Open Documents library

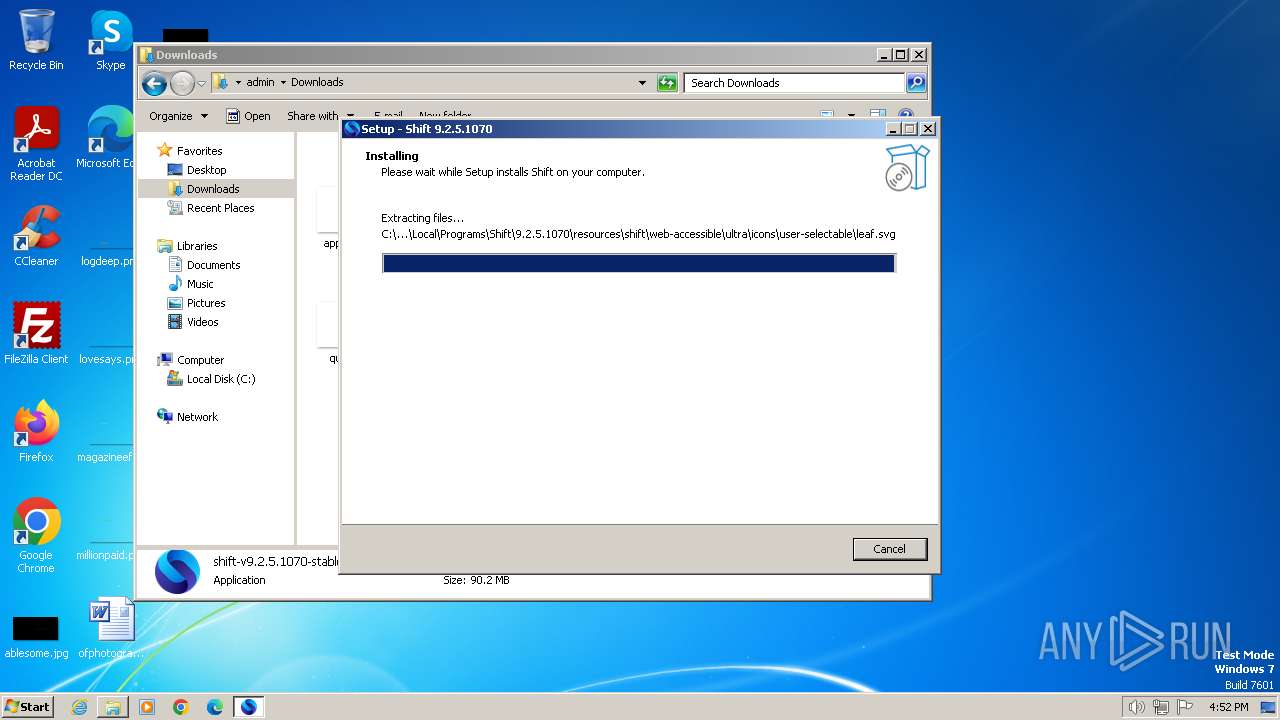213,265
